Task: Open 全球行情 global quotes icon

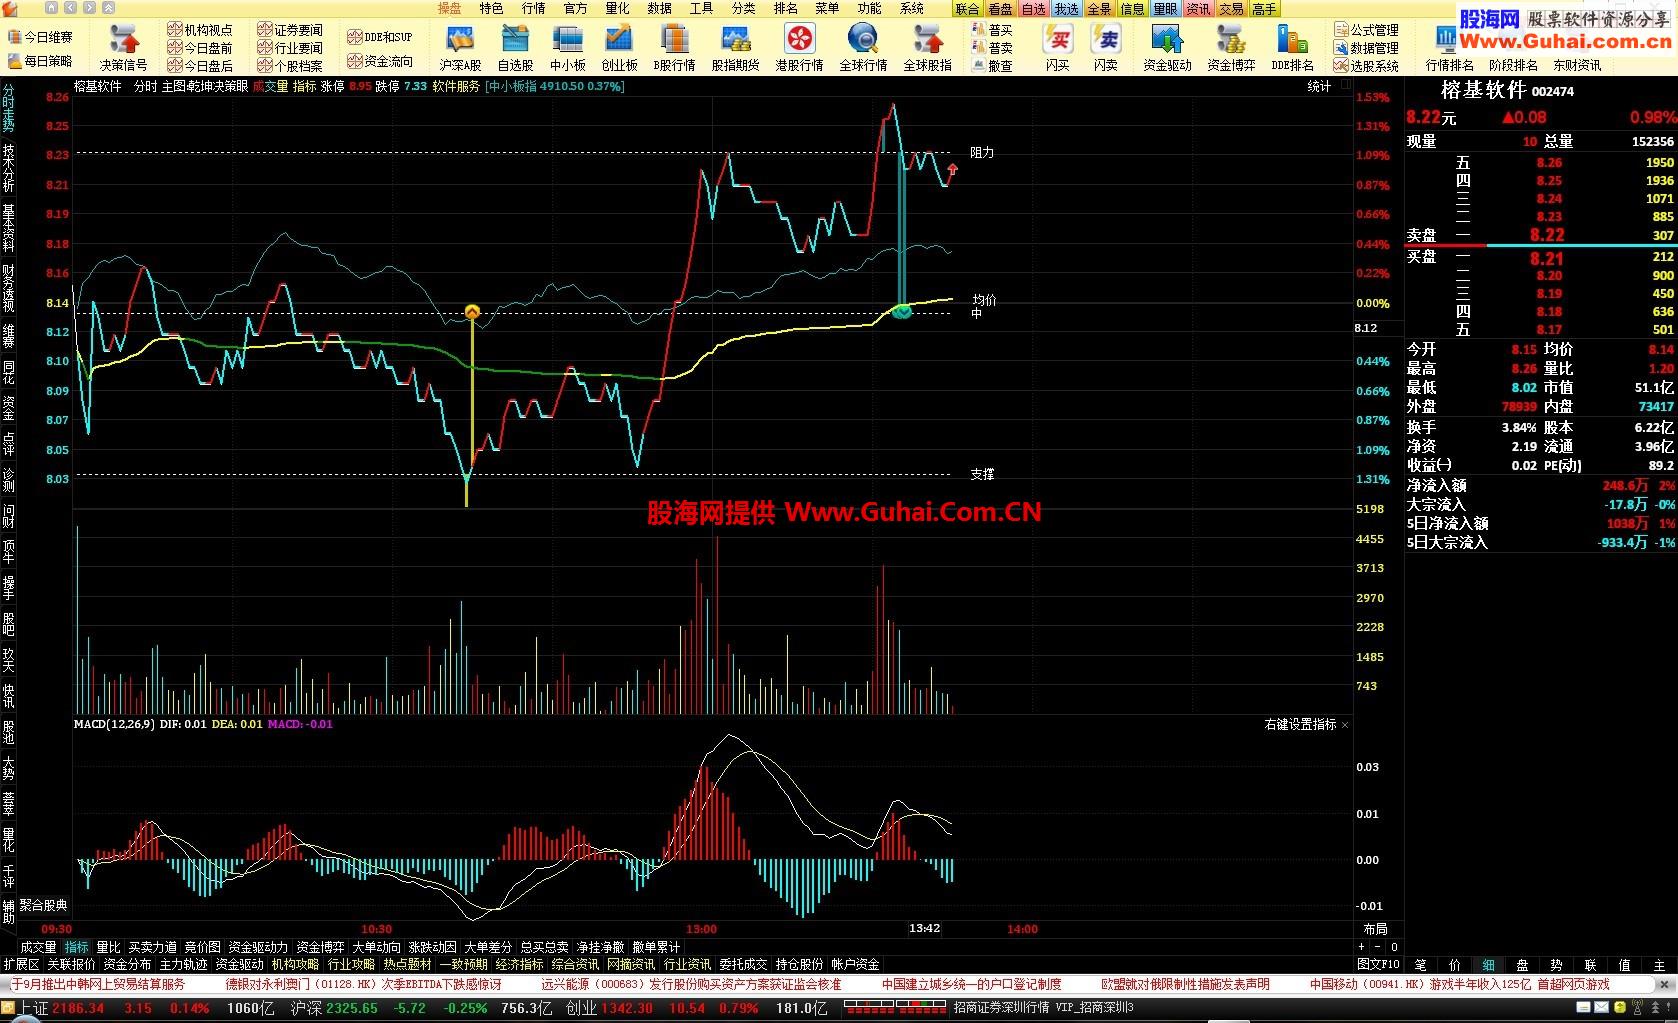Action: coord(863,46)
